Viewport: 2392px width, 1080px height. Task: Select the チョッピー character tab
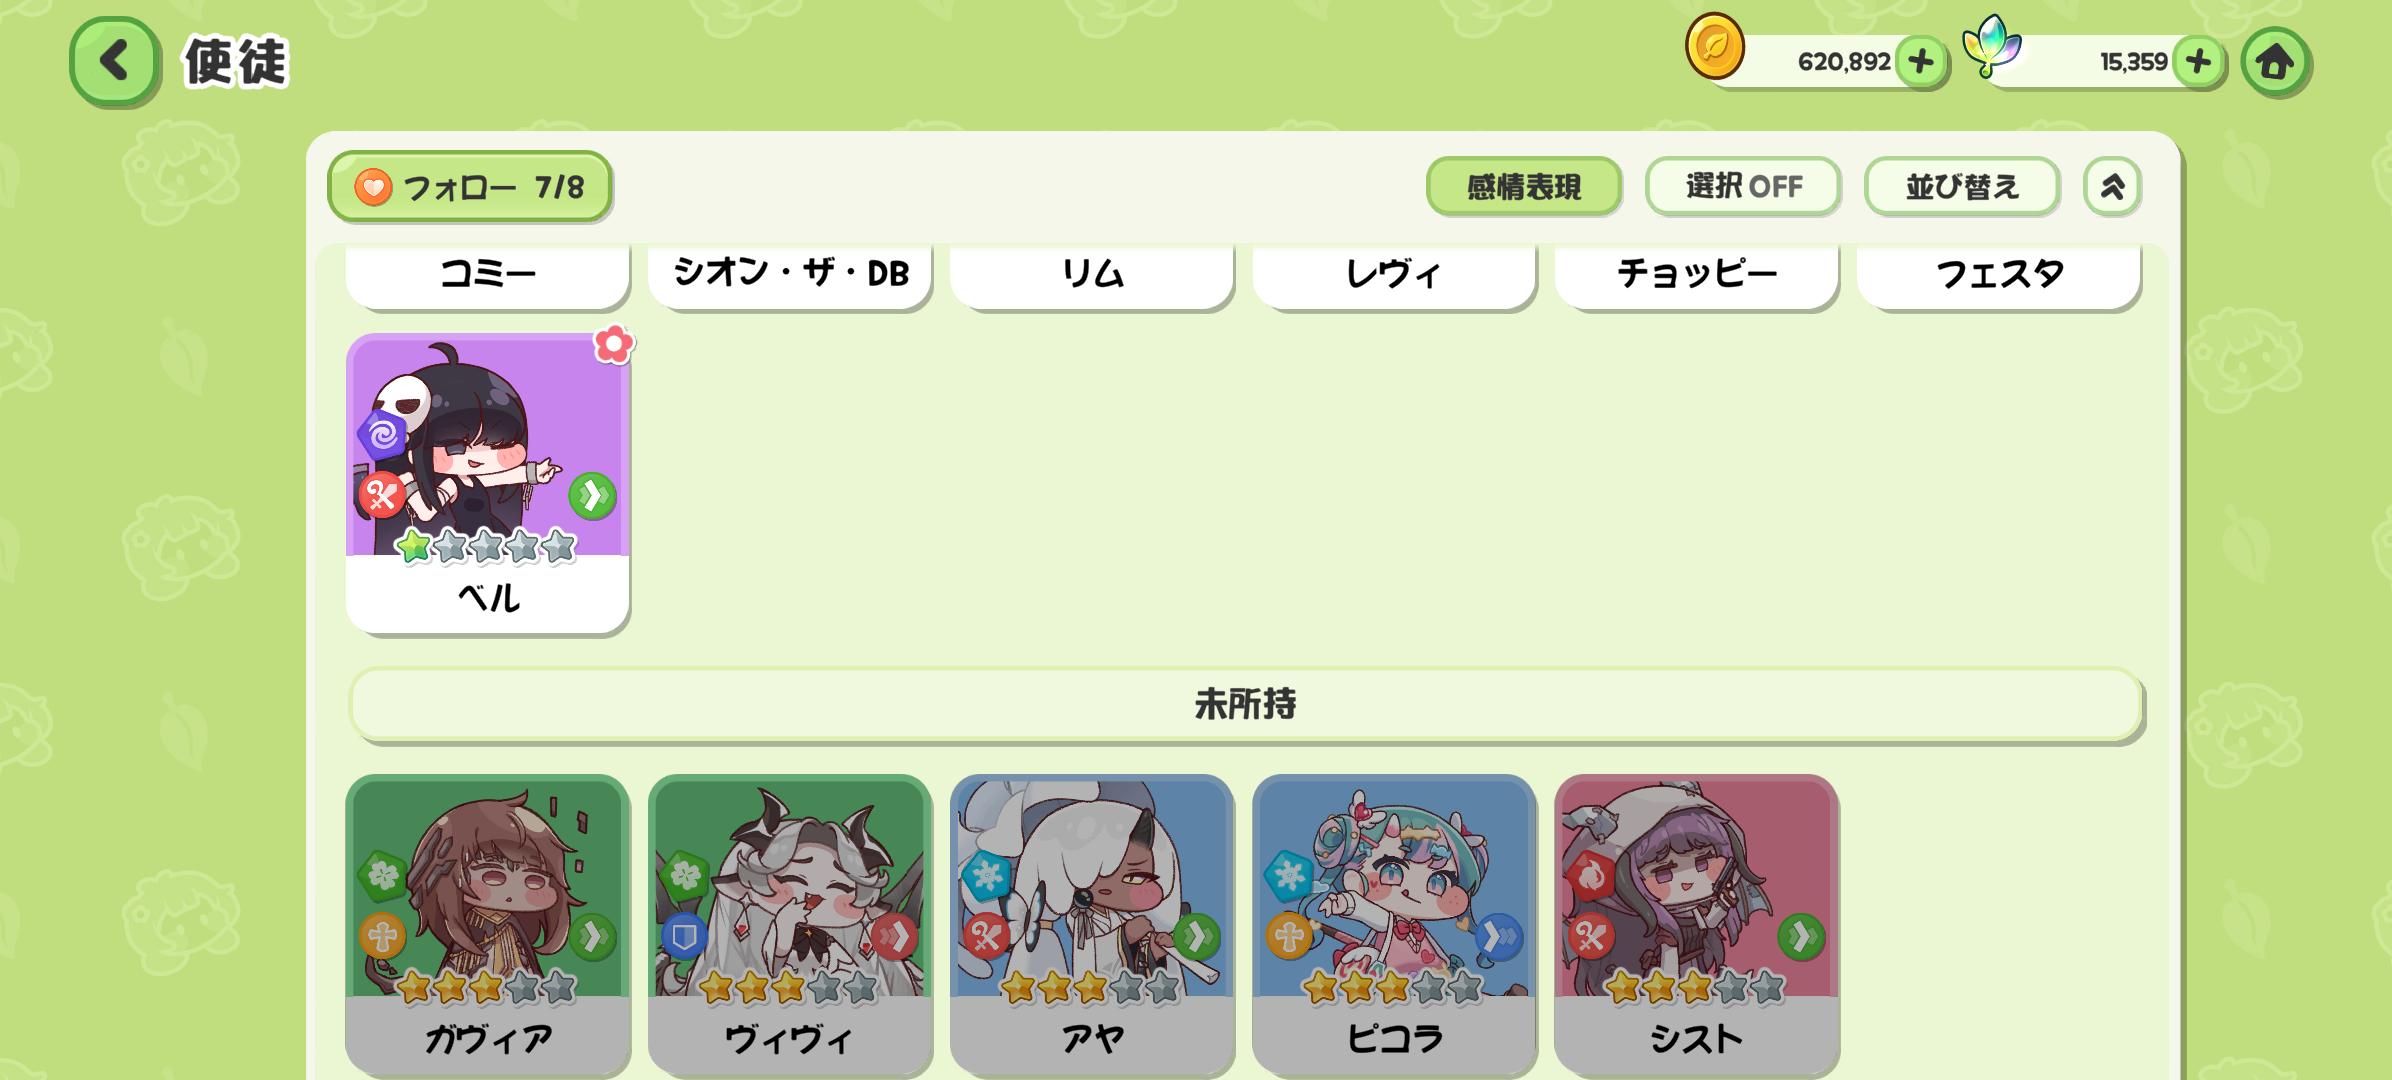(x=1697, y=273)
